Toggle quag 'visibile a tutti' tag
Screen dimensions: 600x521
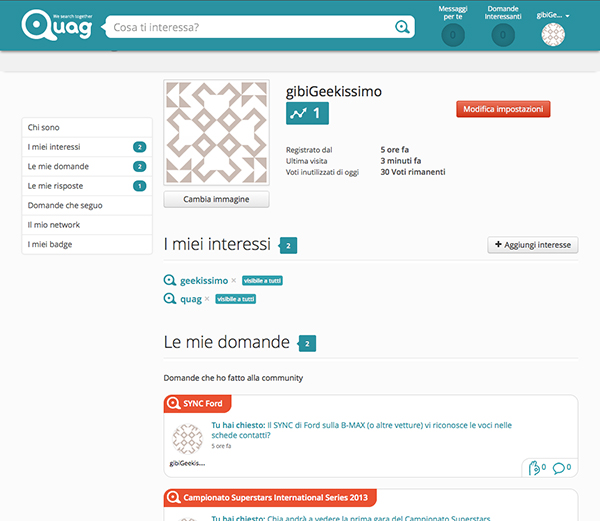pyautogui.click(x=236, y=299)
